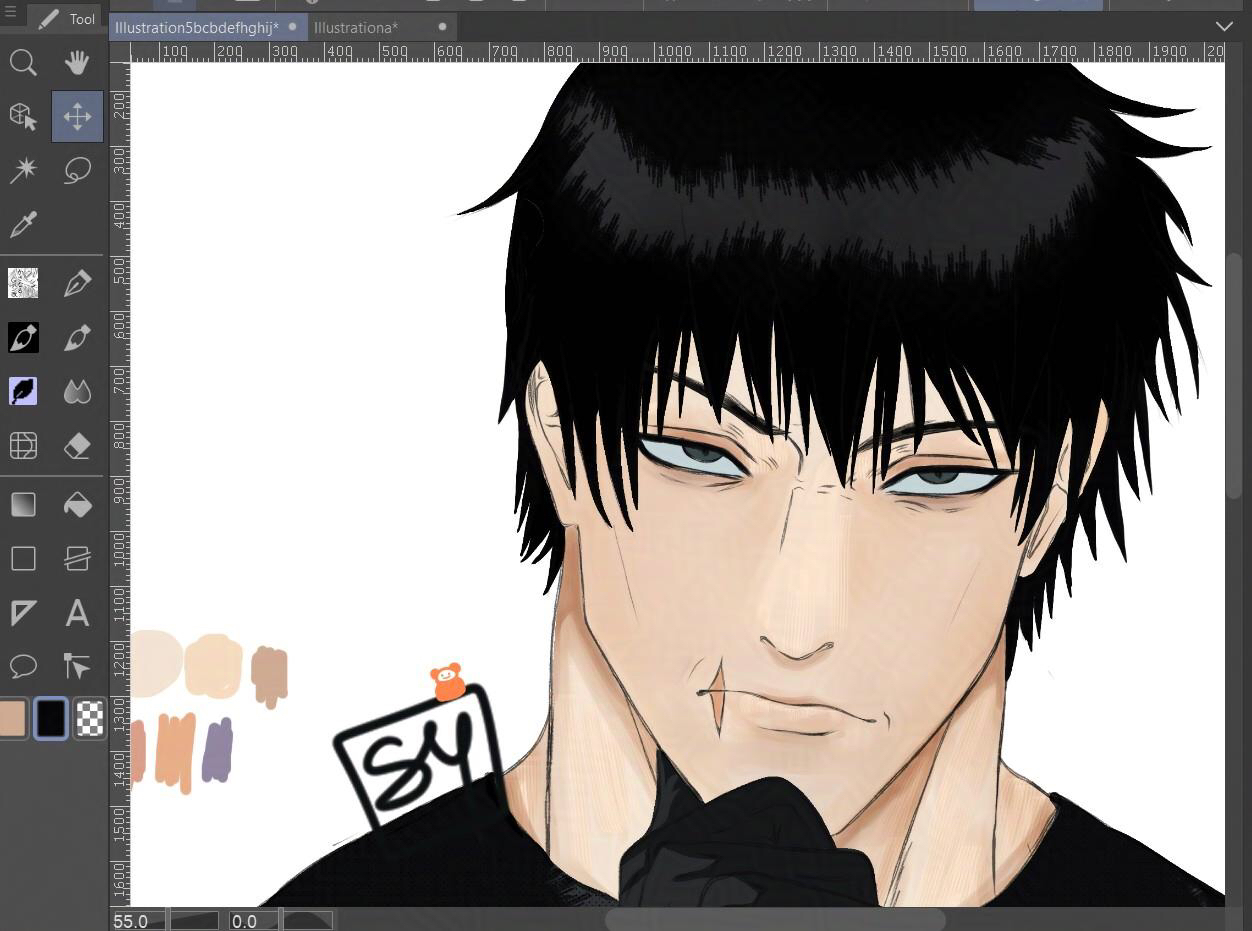The width and height of the screenshot is (1252, 931).
Task: Select the Auto select magic wand
Action: (23, 170)
